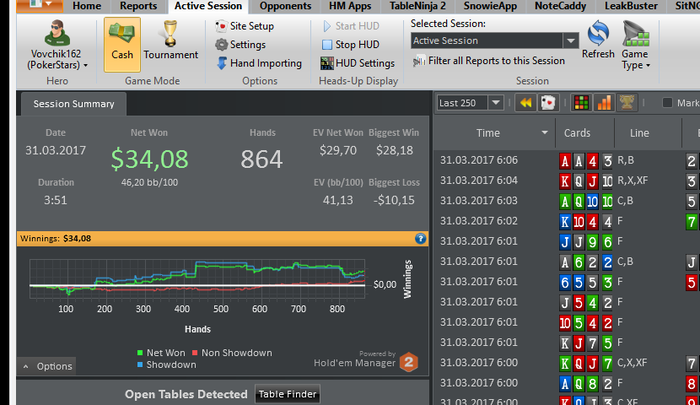Screen dimensions: 700x405
Task: Open the Time column sort arrow
Action: pyautogui.click(x=545, y=133)
